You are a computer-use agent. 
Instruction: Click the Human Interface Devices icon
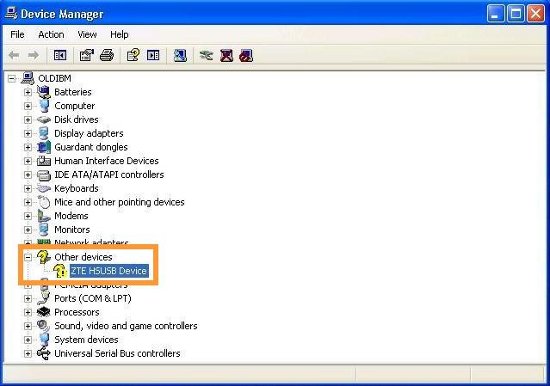(44, 161)
